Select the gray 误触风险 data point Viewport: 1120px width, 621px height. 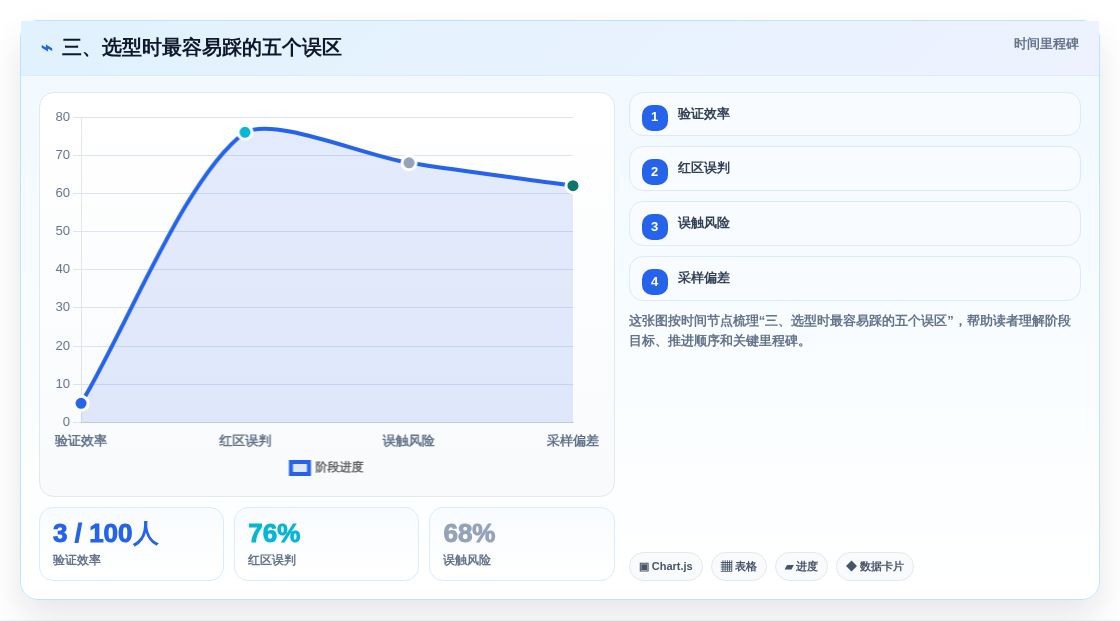(x=409, y=163)
